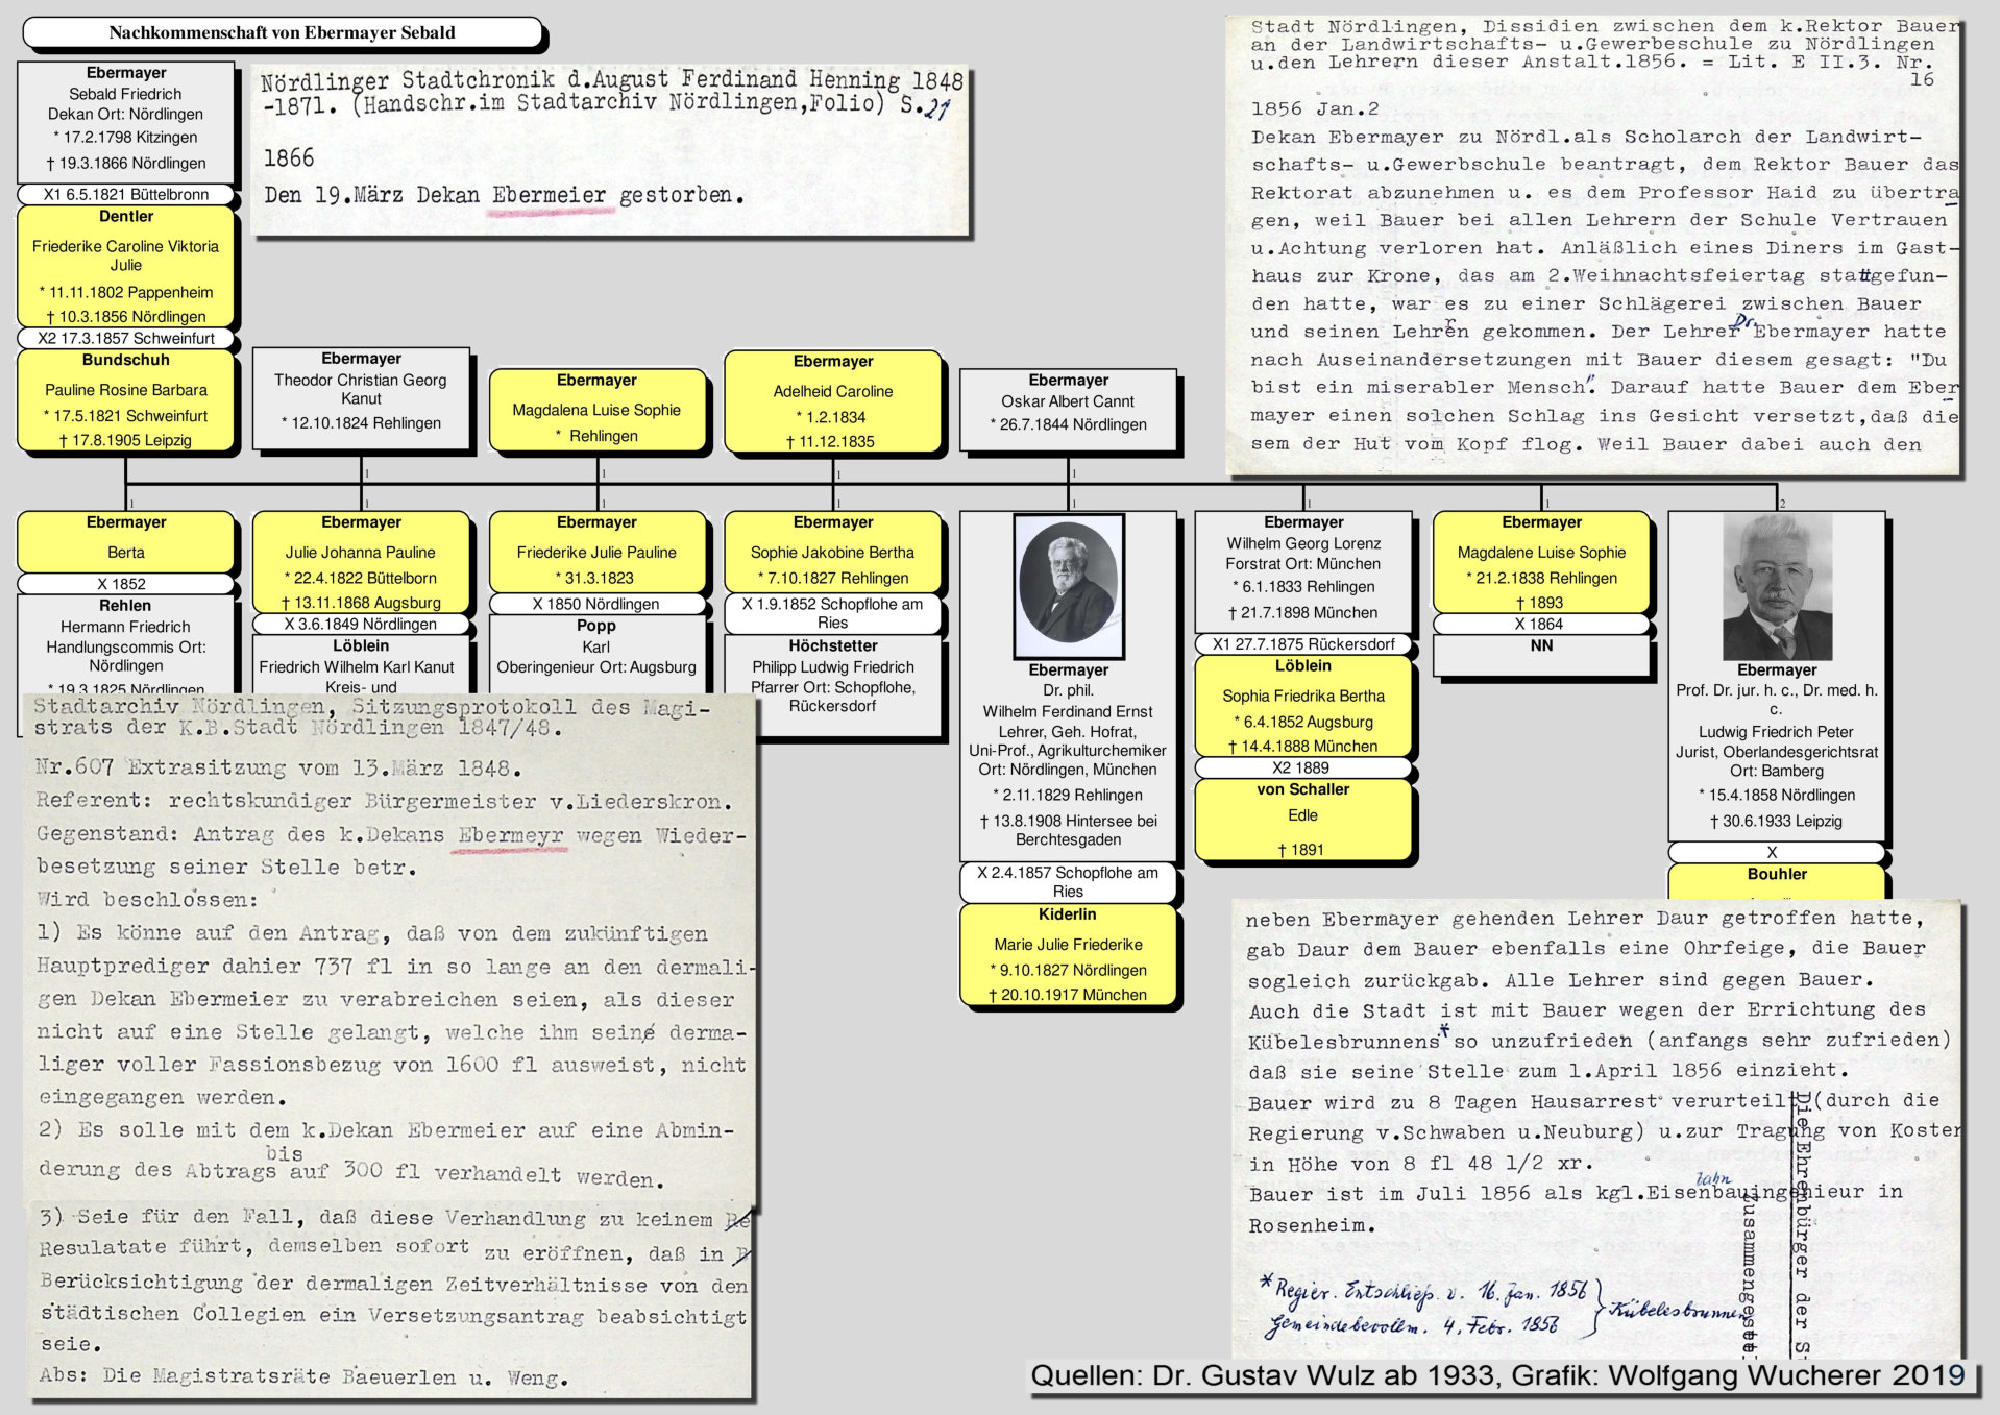This screenshot has height=1415, width=2000.
Task: Select the Dentler Friederike Caroline yellow box
Action: [x=126, y=265]
